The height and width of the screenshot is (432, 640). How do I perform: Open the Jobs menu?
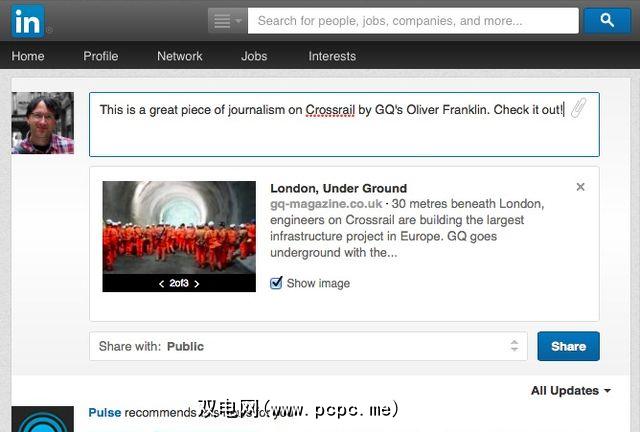254,56
